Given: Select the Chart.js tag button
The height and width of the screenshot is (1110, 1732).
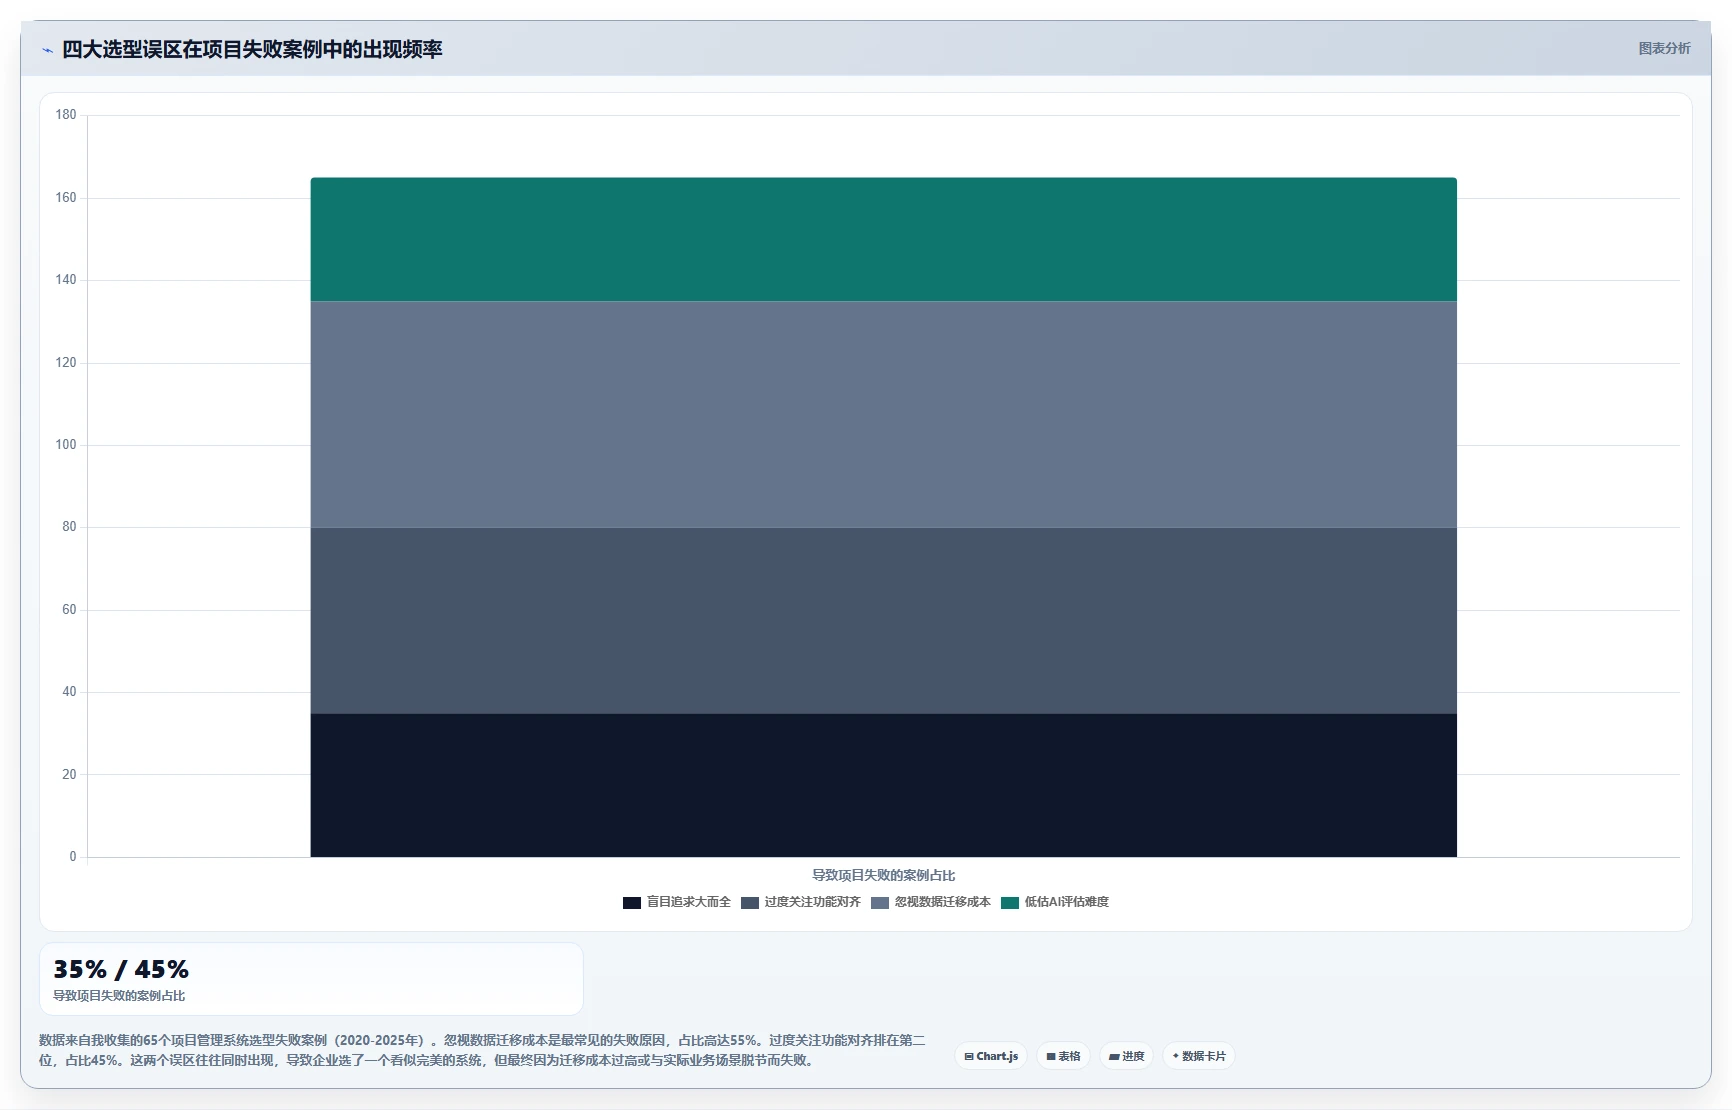Looking at the screenshot, I should [x=991, y=1056].
